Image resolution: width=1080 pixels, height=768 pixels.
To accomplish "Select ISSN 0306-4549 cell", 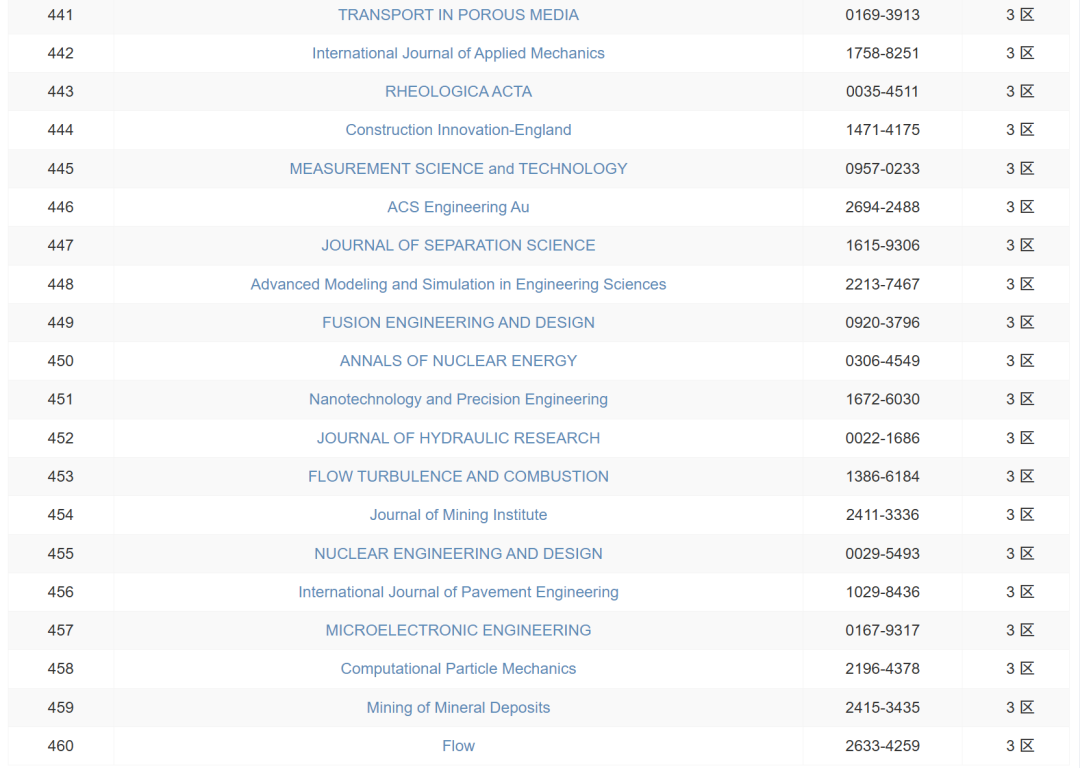I will (882, 361).
